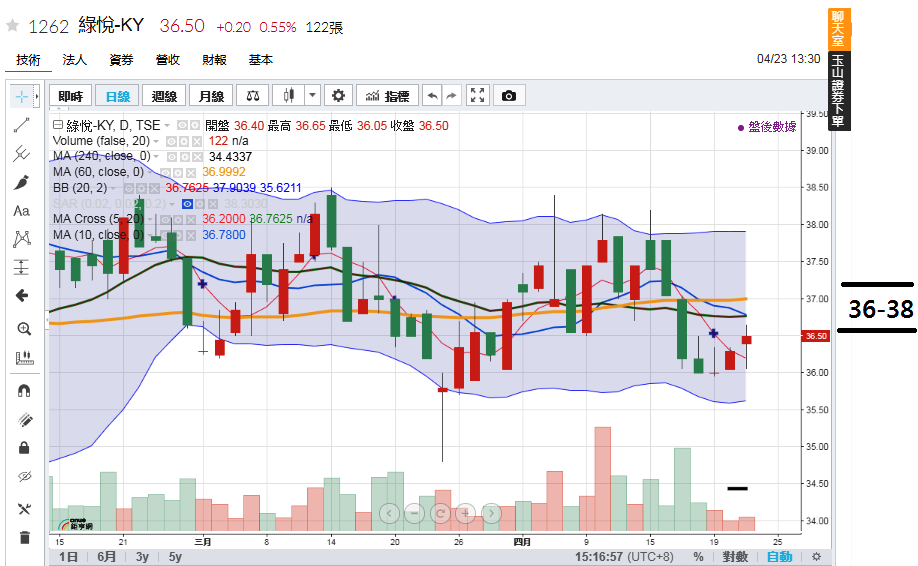918x566 pixels.
Task: Click chart zoom-in plus button
Action: 465,513
